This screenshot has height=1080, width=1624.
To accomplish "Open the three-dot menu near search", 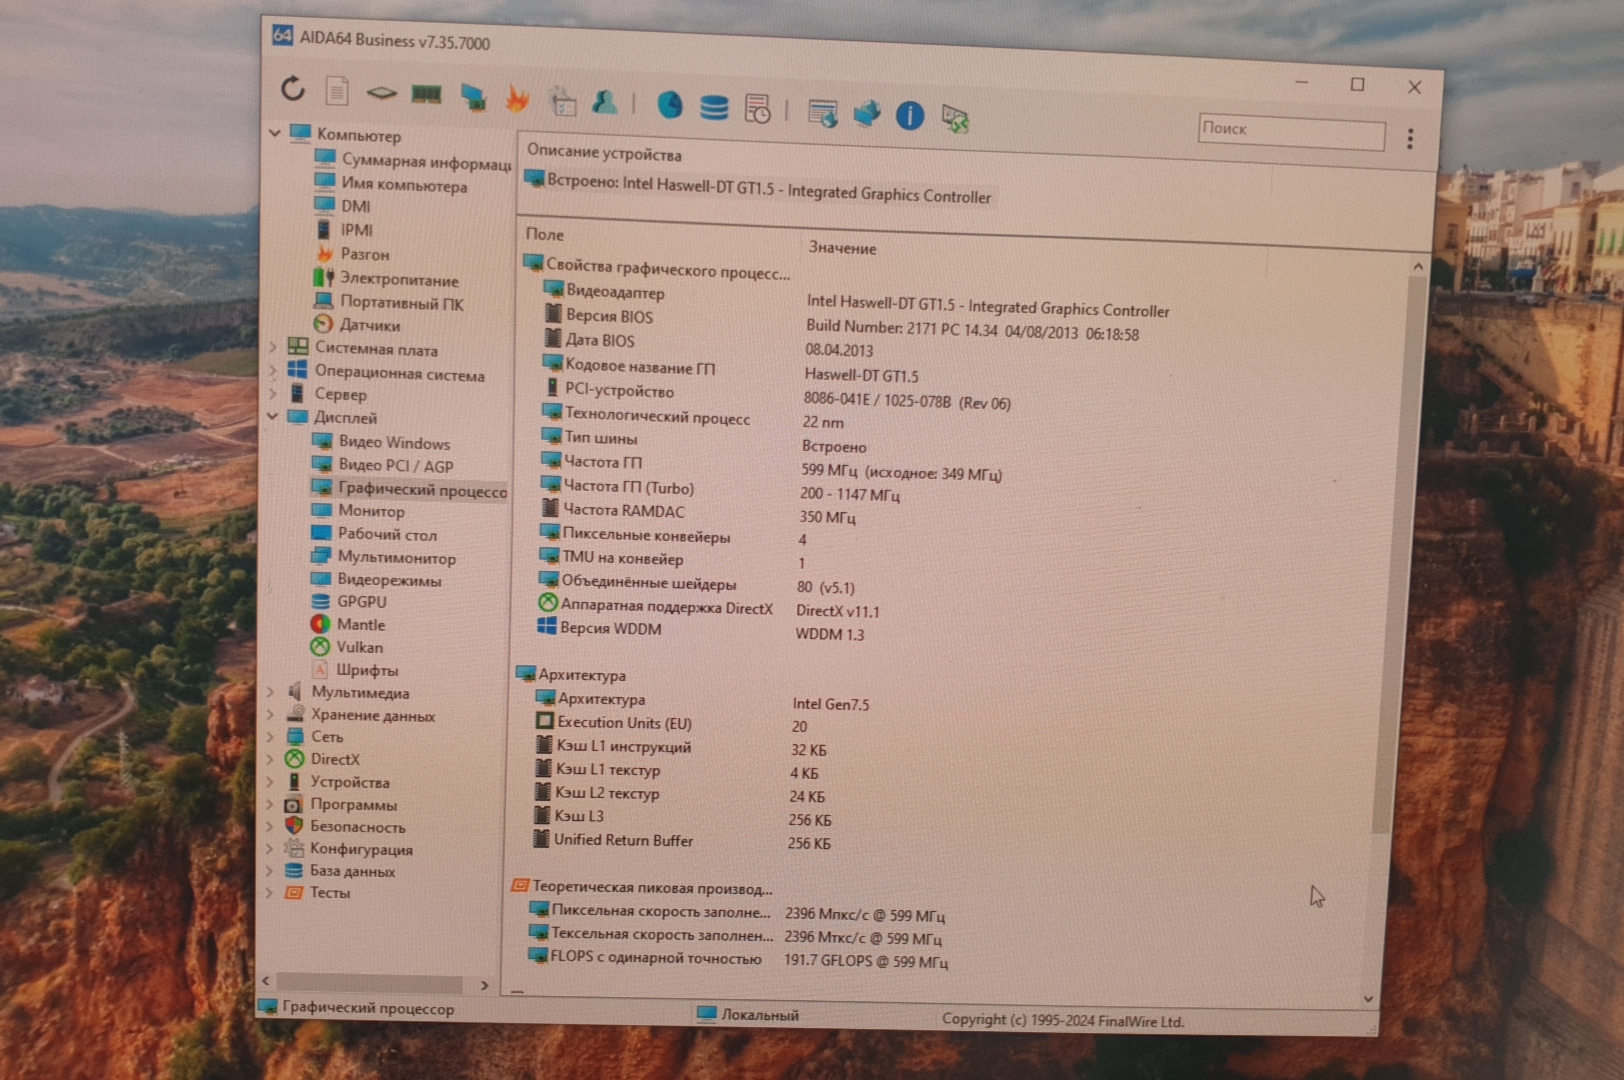I will (x=1410, y=138).
